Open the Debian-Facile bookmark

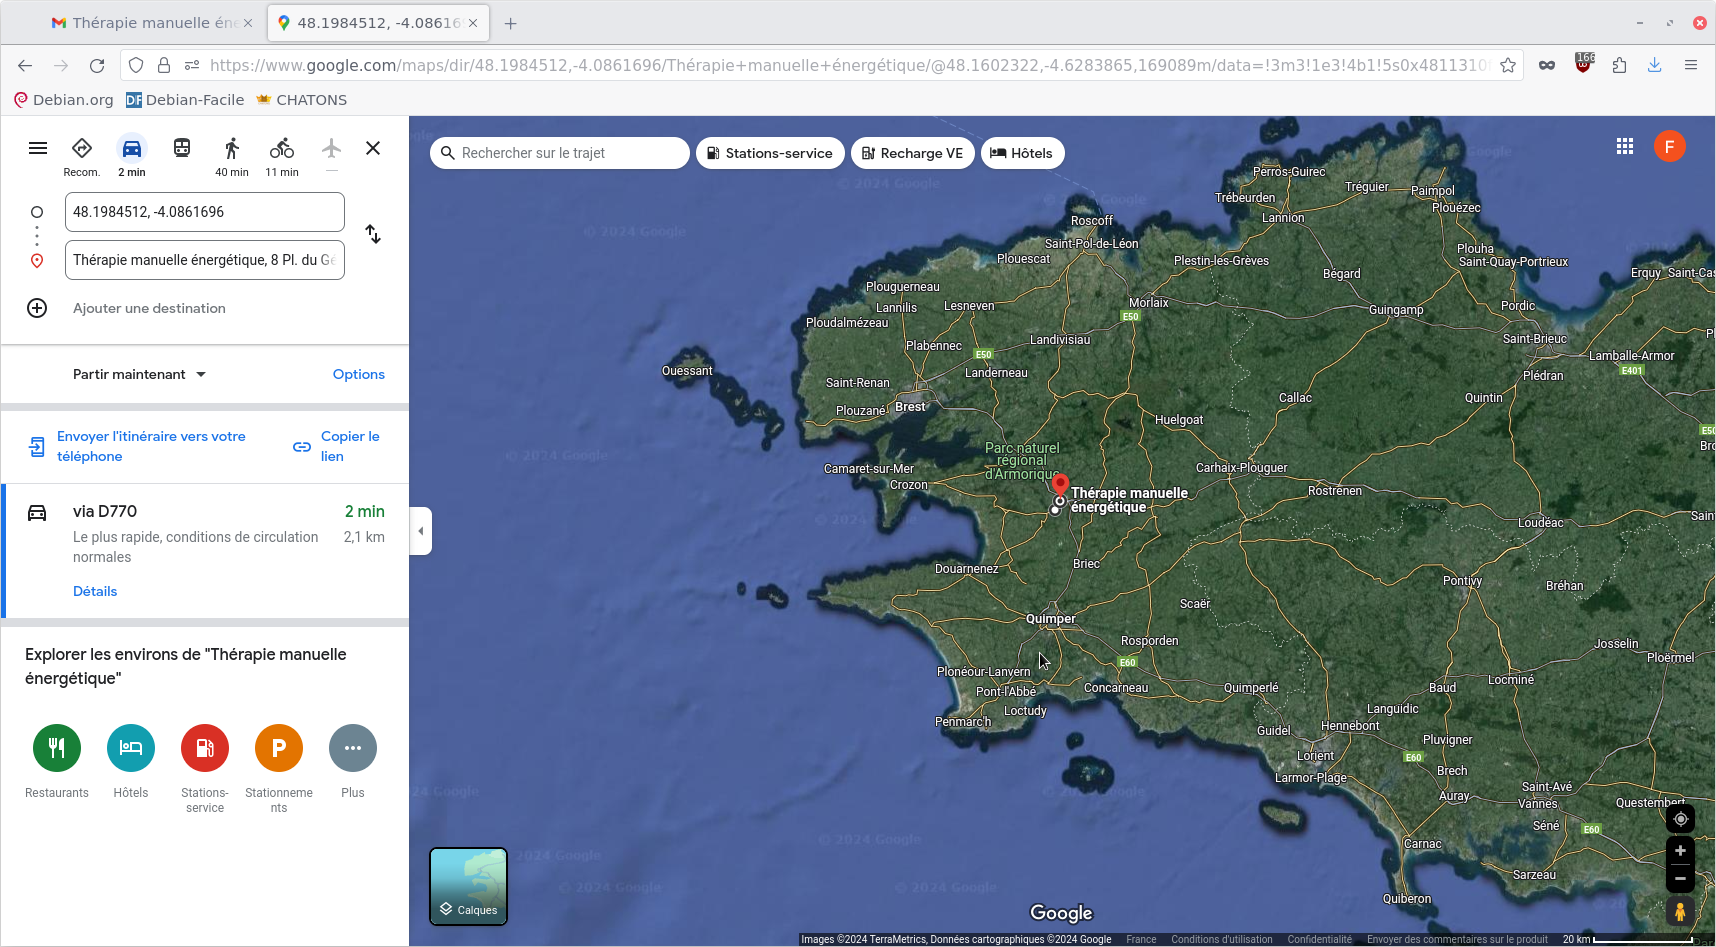click(185, 100)
